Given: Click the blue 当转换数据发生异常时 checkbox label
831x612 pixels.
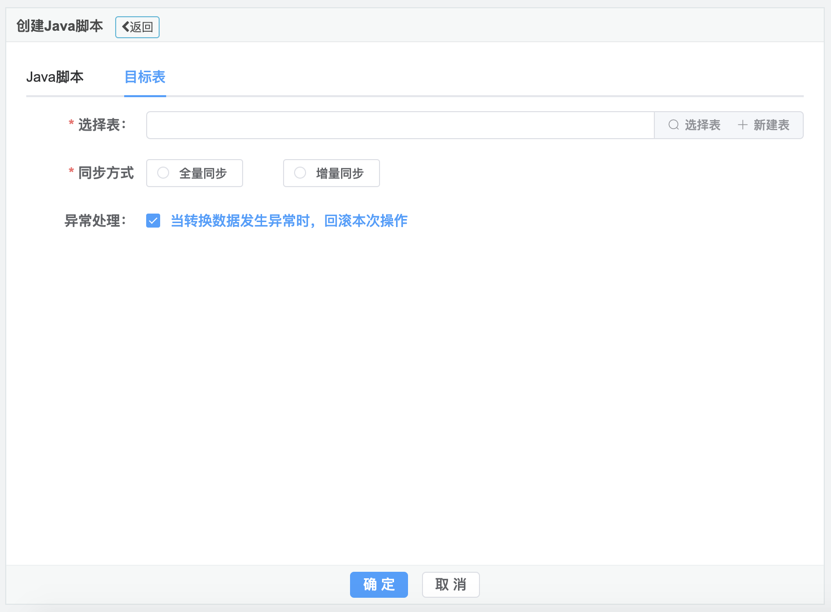Looking at the screenshot, I should coord(289,221).
